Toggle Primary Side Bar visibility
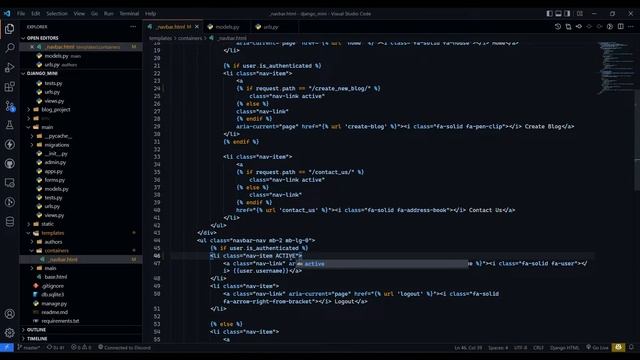The width and height of the screenshot is (640, 360). click(549, 13)
